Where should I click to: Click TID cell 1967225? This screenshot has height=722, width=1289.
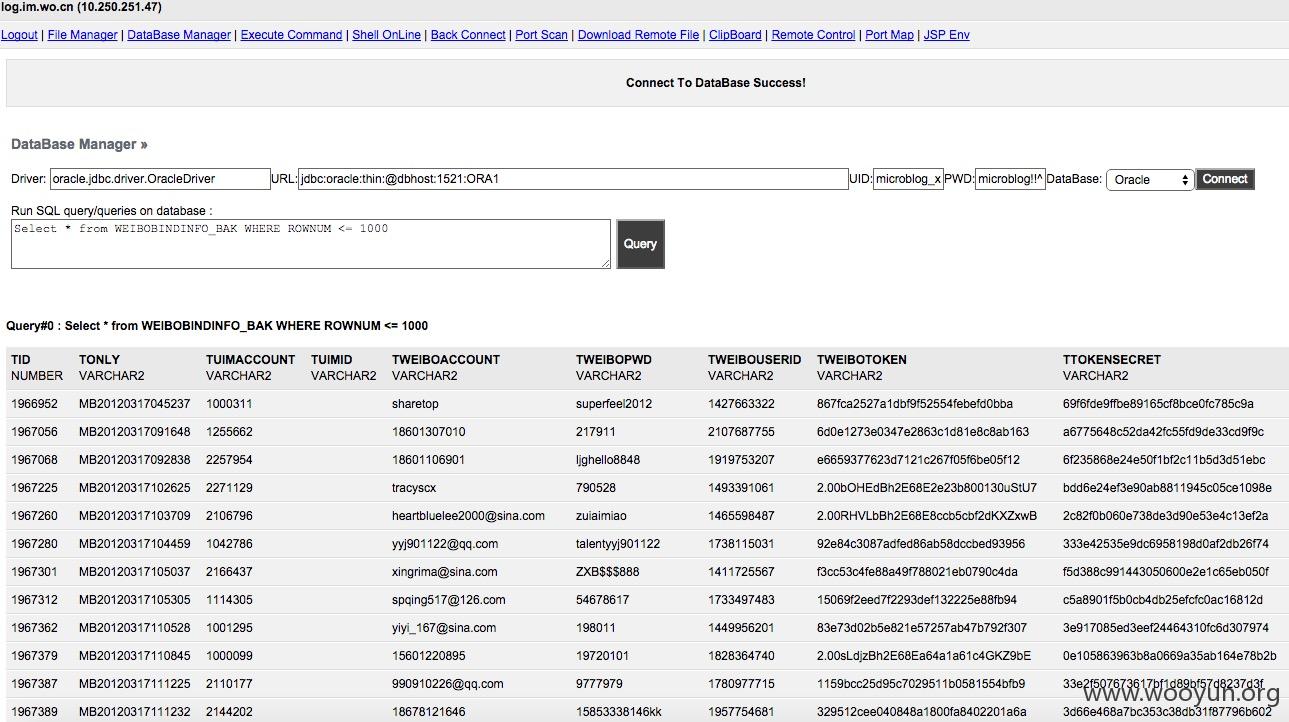tap(34, 488)
